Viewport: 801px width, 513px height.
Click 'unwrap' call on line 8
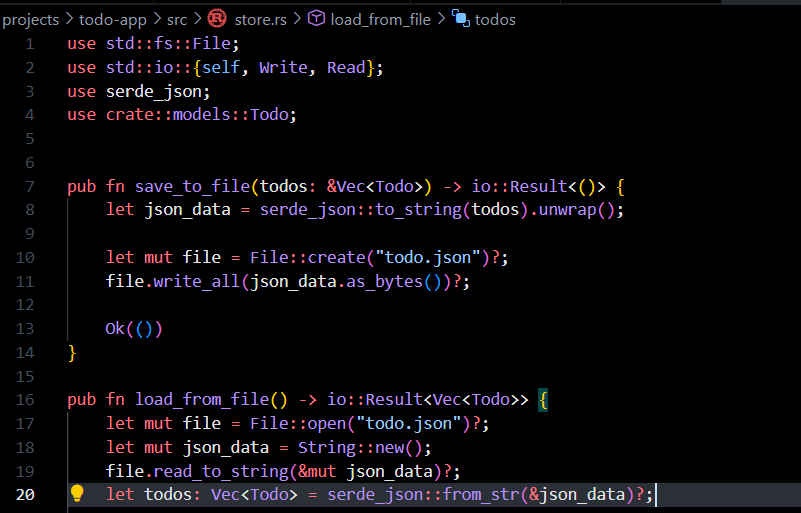(567, 210)
